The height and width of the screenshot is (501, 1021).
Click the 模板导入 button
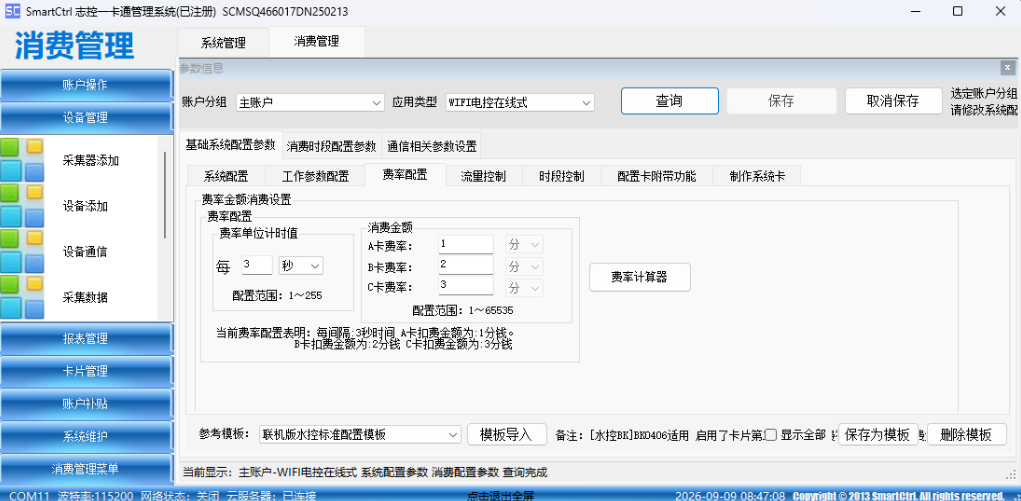tap(507, 435)
